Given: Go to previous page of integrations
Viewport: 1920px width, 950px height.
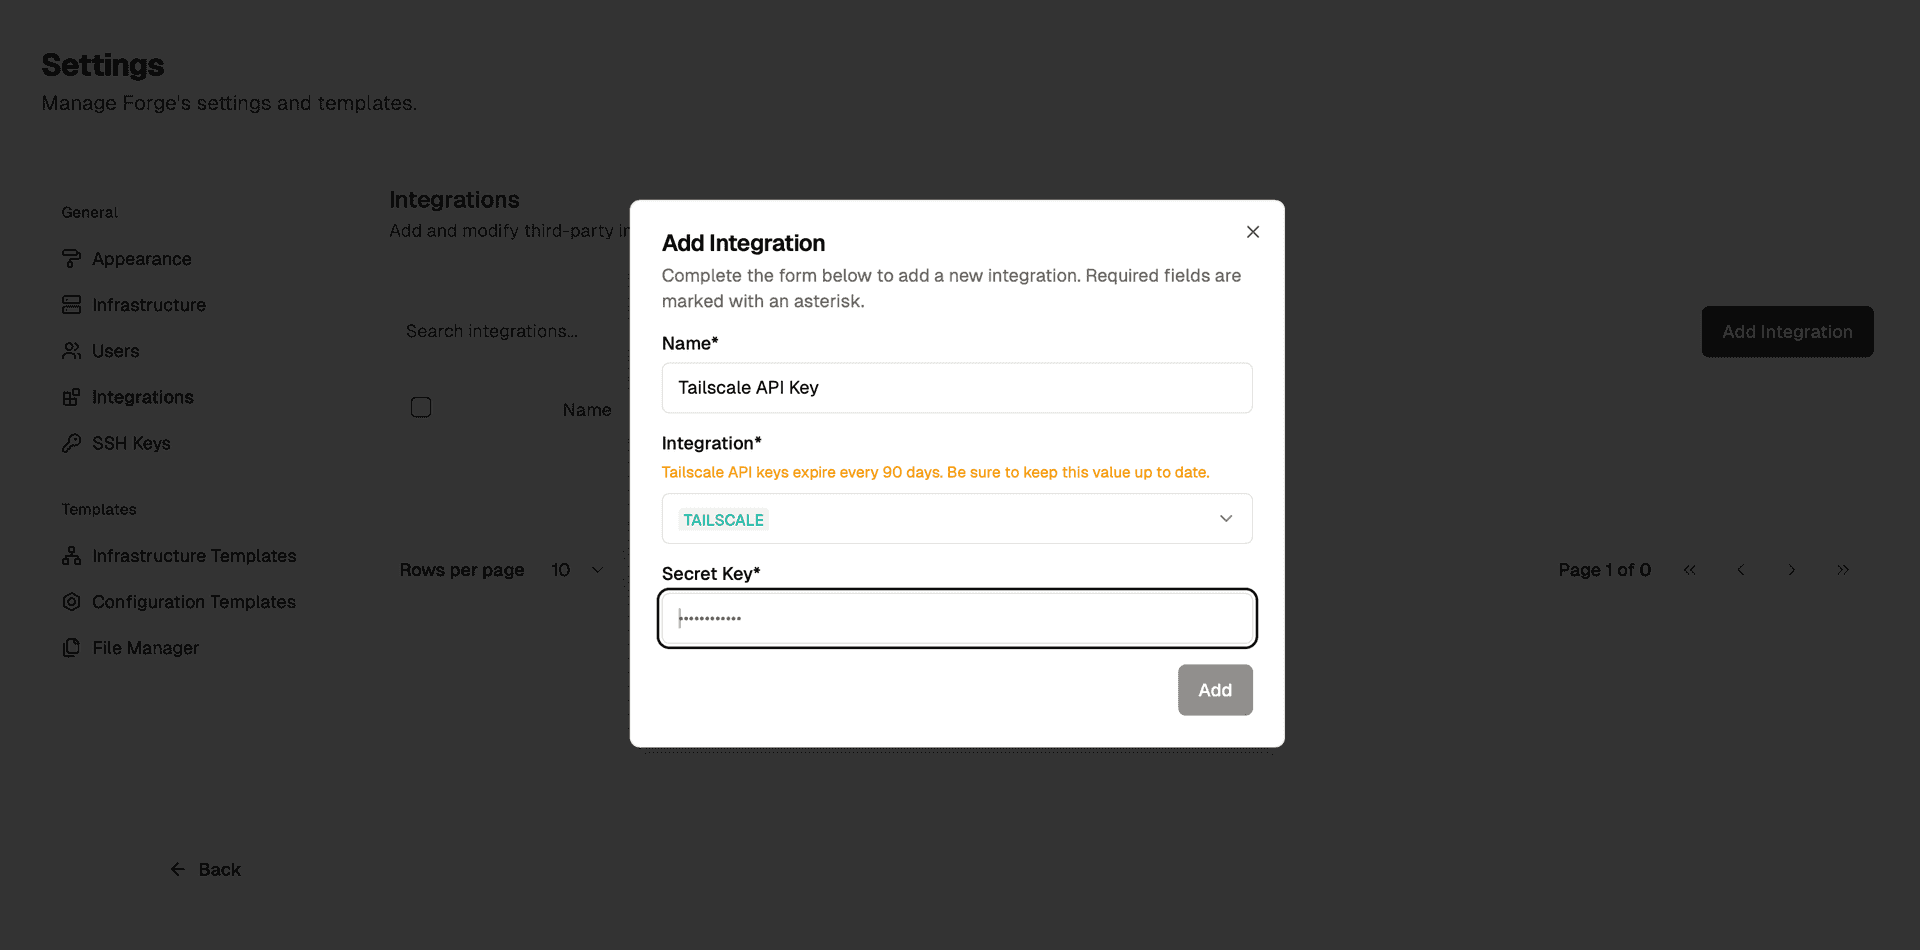Looking at the screenshot, I should point(1740,570).
